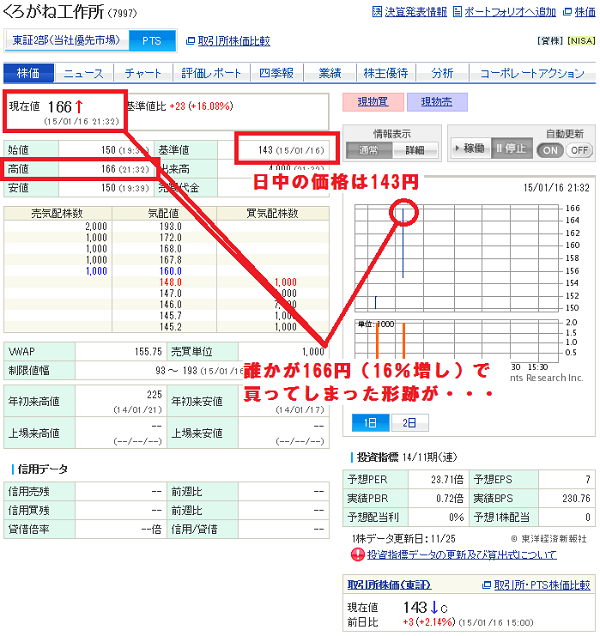This screenshot has width=600, height=636.
Task: Switch to 株主優待 tab
Action: 386,73
